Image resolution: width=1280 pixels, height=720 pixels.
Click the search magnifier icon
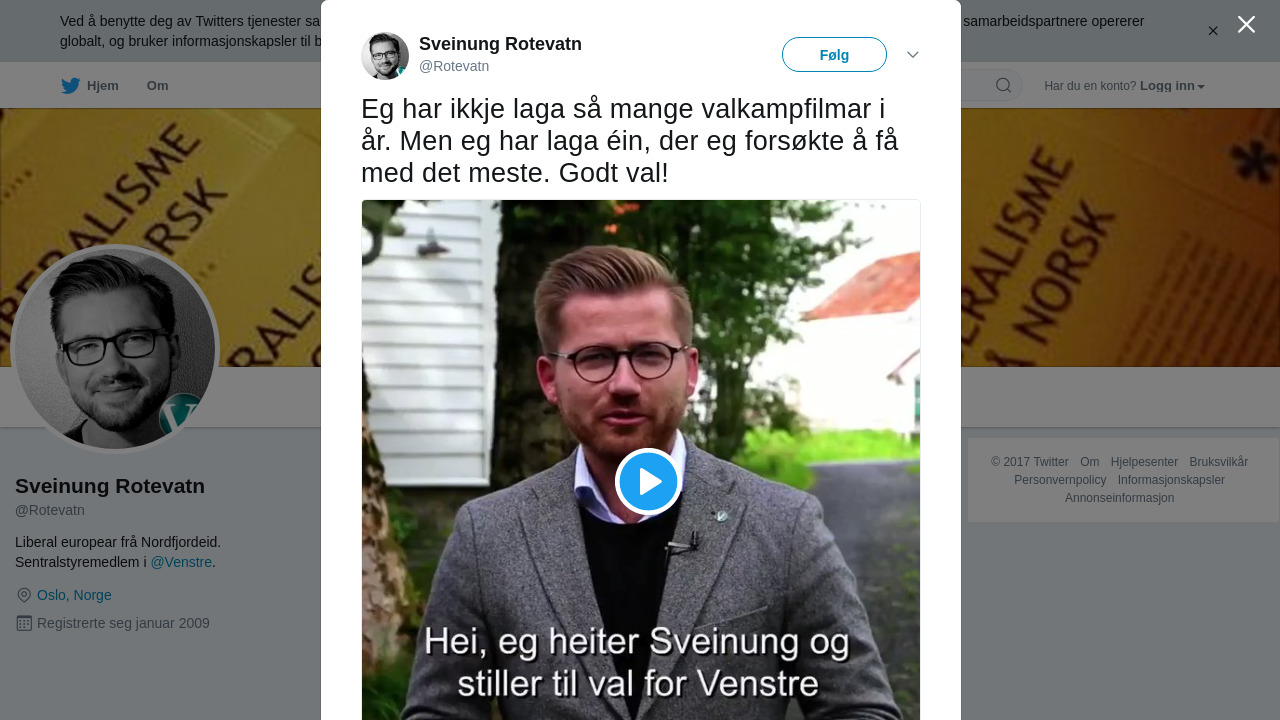(x=1003, y=85)
